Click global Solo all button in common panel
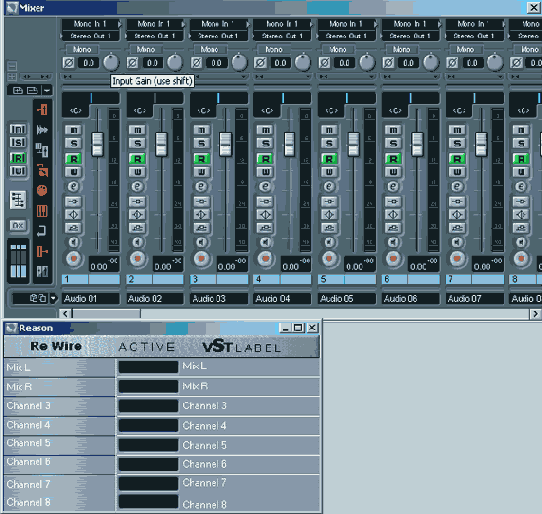The height and width of the screenshot is (514, 542). [18, 142]
